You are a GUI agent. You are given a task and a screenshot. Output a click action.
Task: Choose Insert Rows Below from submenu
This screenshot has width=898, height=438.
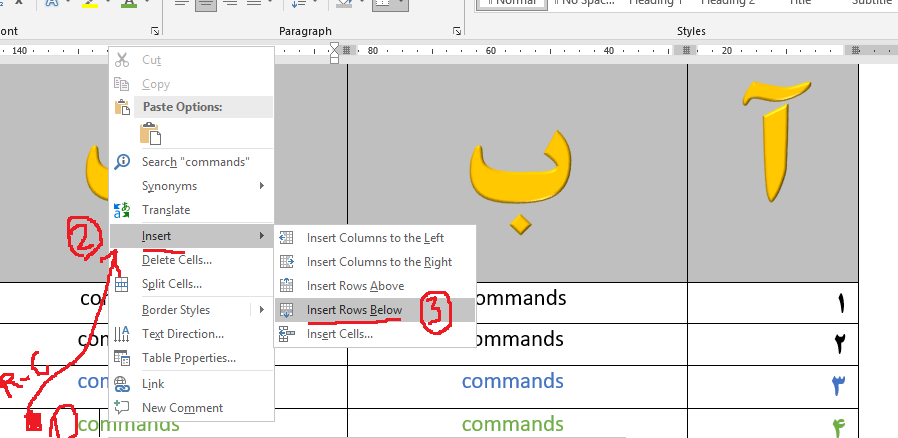click(x=354, y=310)
